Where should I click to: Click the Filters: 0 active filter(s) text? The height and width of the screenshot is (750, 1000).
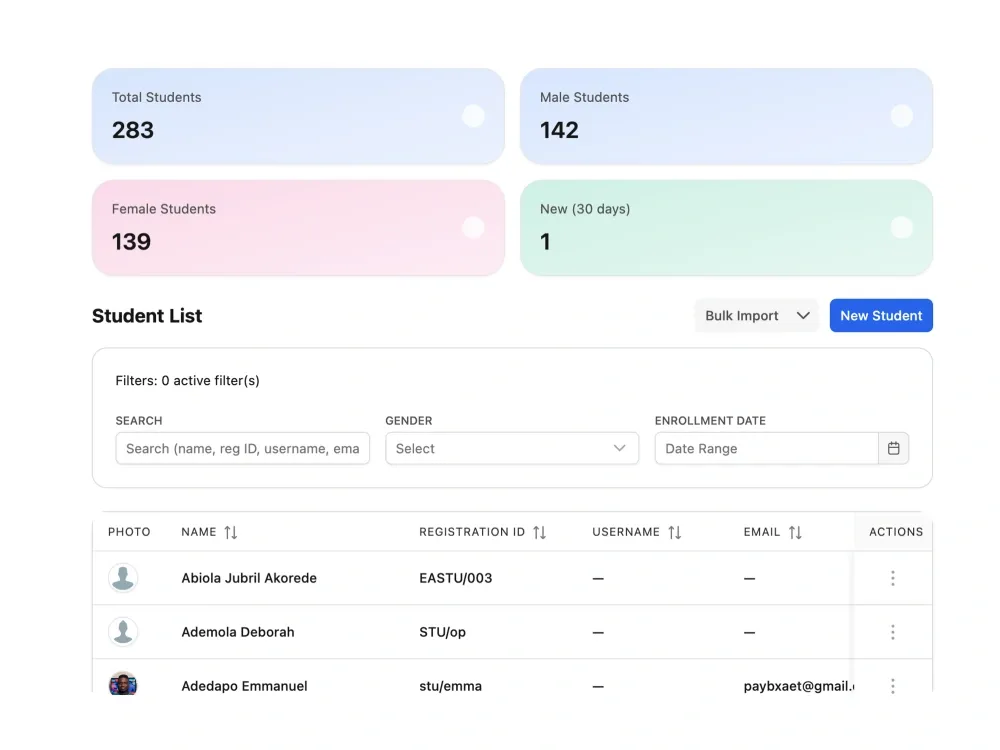click(x=188, y=381)
